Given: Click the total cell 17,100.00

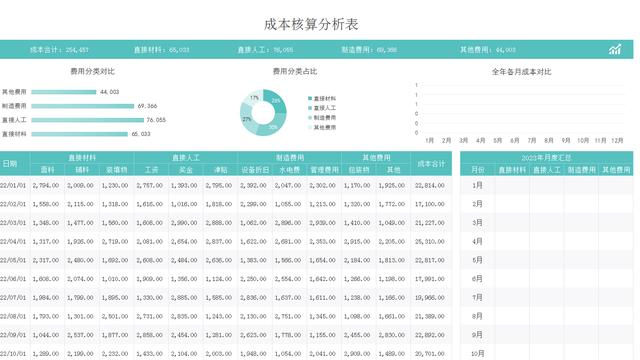Looking at the screenshot, I should pyautogui.click(x=430, y=204).
